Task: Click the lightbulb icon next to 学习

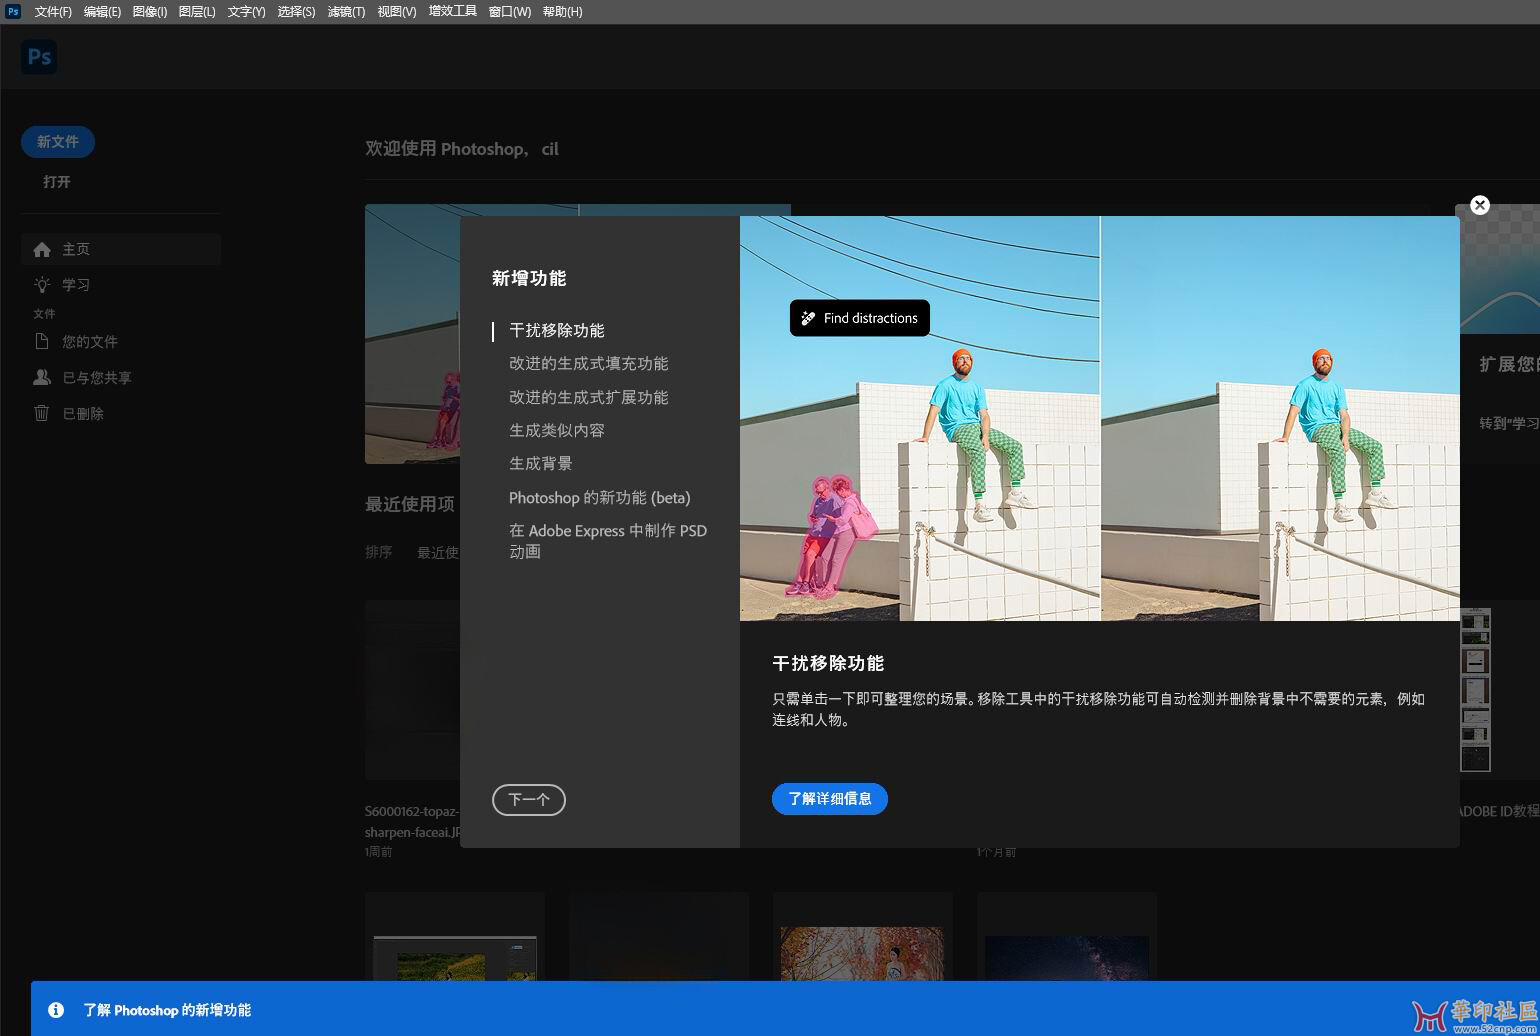Action: click(42, 285)
